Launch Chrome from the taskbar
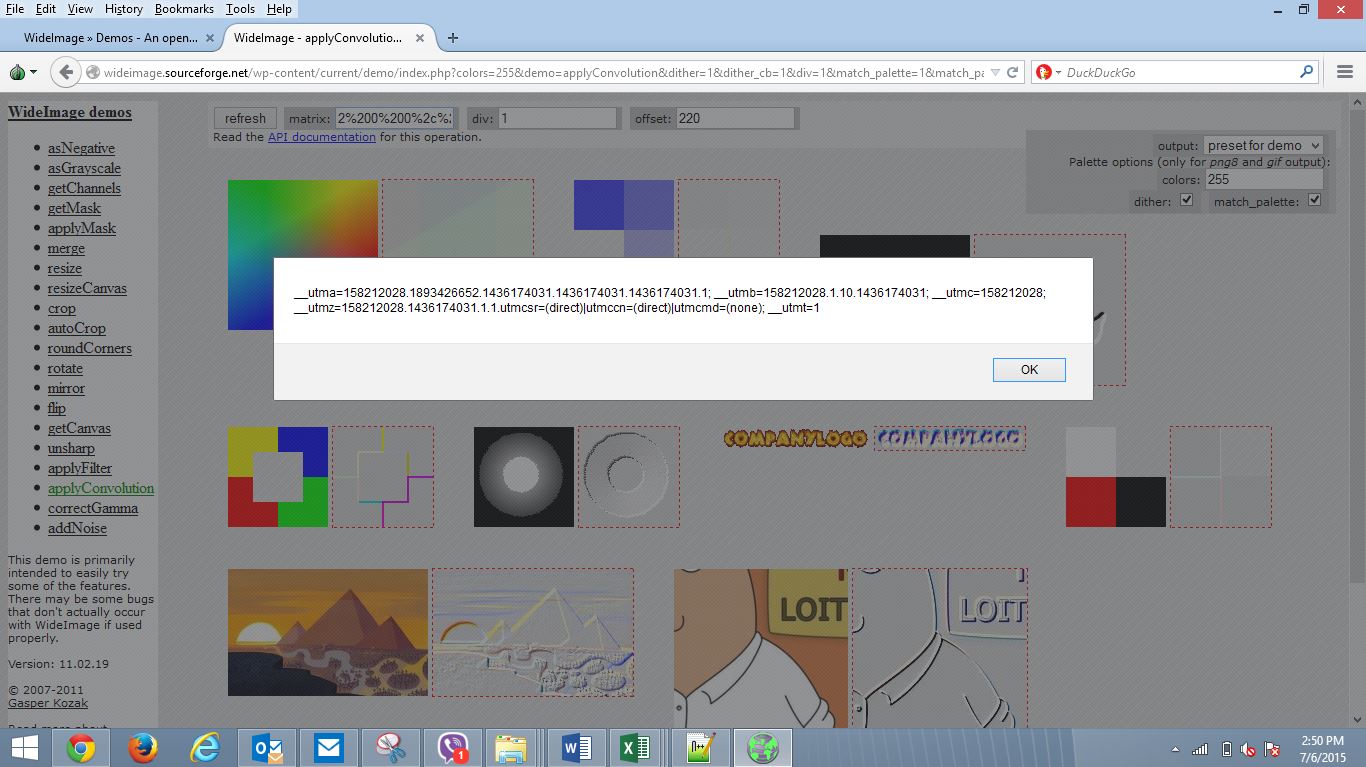1366x767 pixels. click(81, 747)
